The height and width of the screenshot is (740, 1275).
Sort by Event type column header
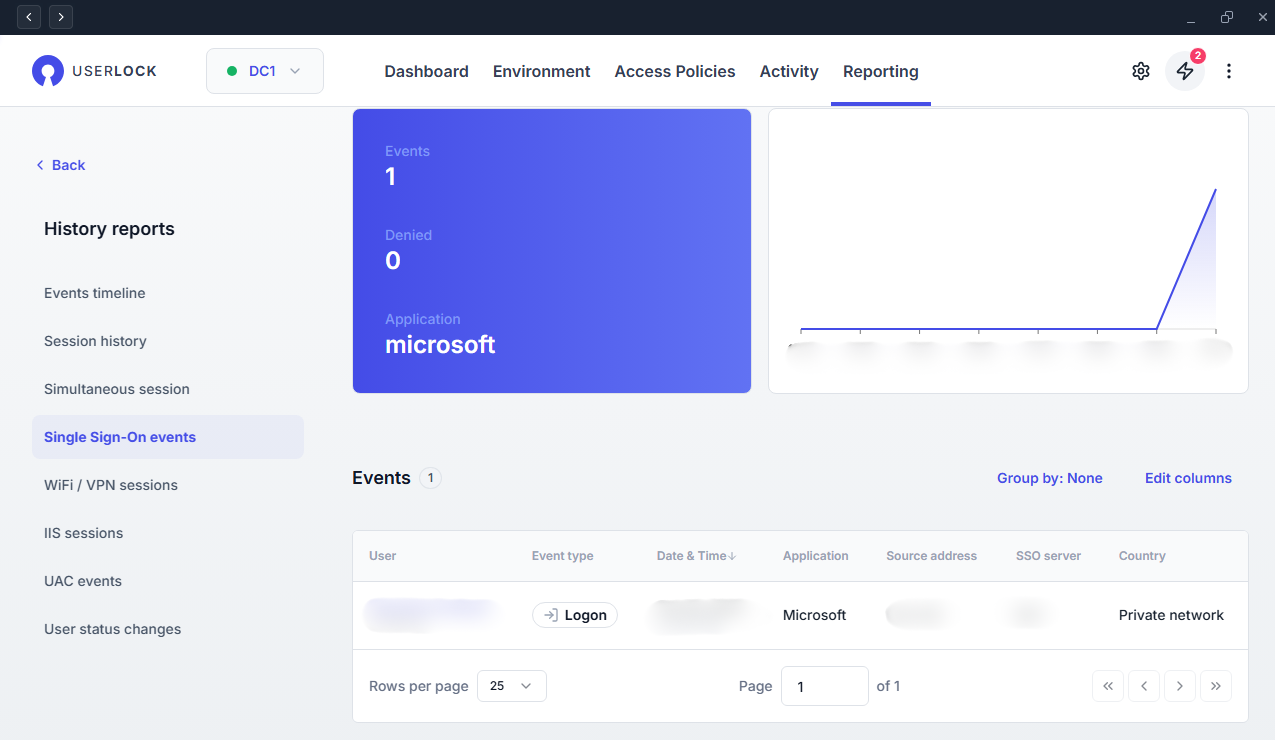(x=563, y=556)
